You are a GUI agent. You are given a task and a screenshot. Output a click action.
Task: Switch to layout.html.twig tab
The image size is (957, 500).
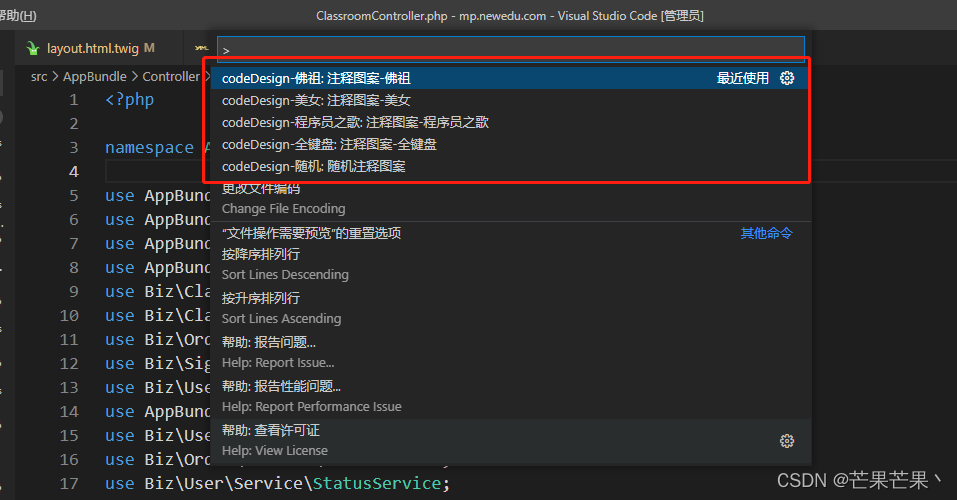tap(98, 48)
